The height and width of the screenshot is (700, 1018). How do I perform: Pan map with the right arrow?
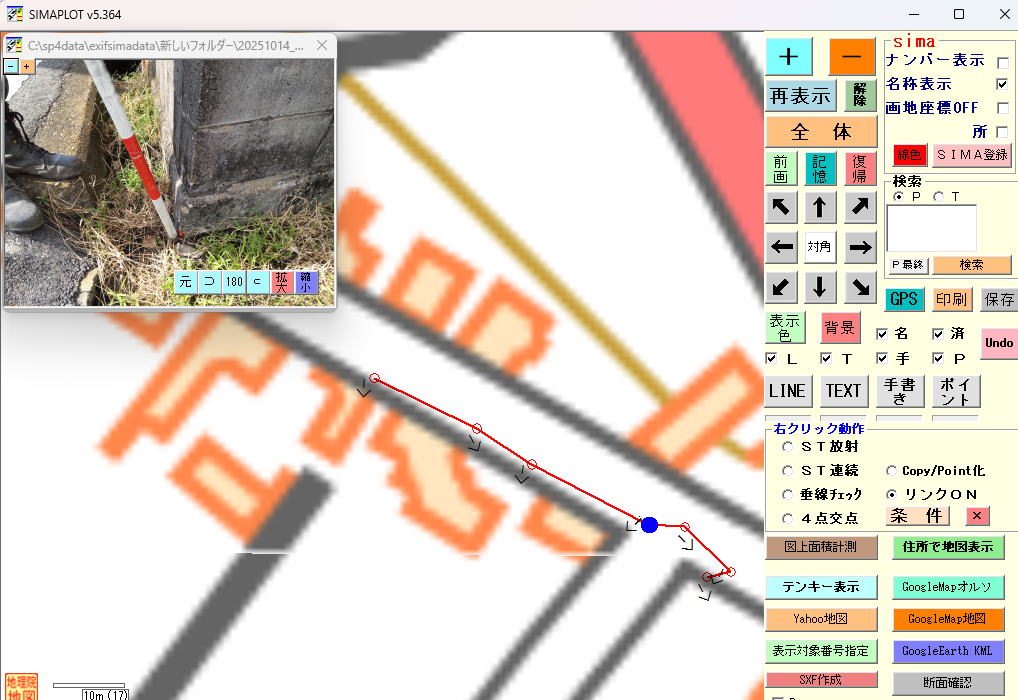coord(859,246)
